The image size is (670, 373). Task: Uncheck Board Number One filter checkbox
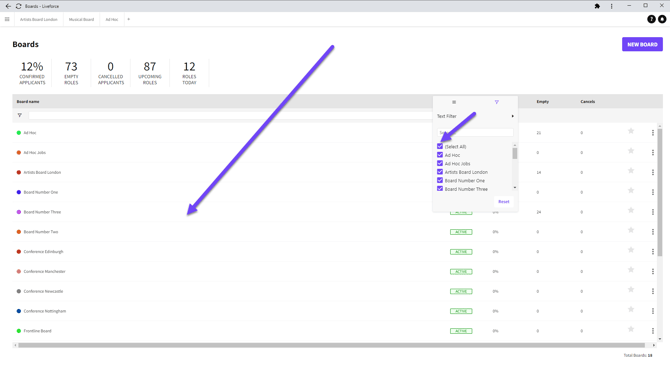[440, 180]
